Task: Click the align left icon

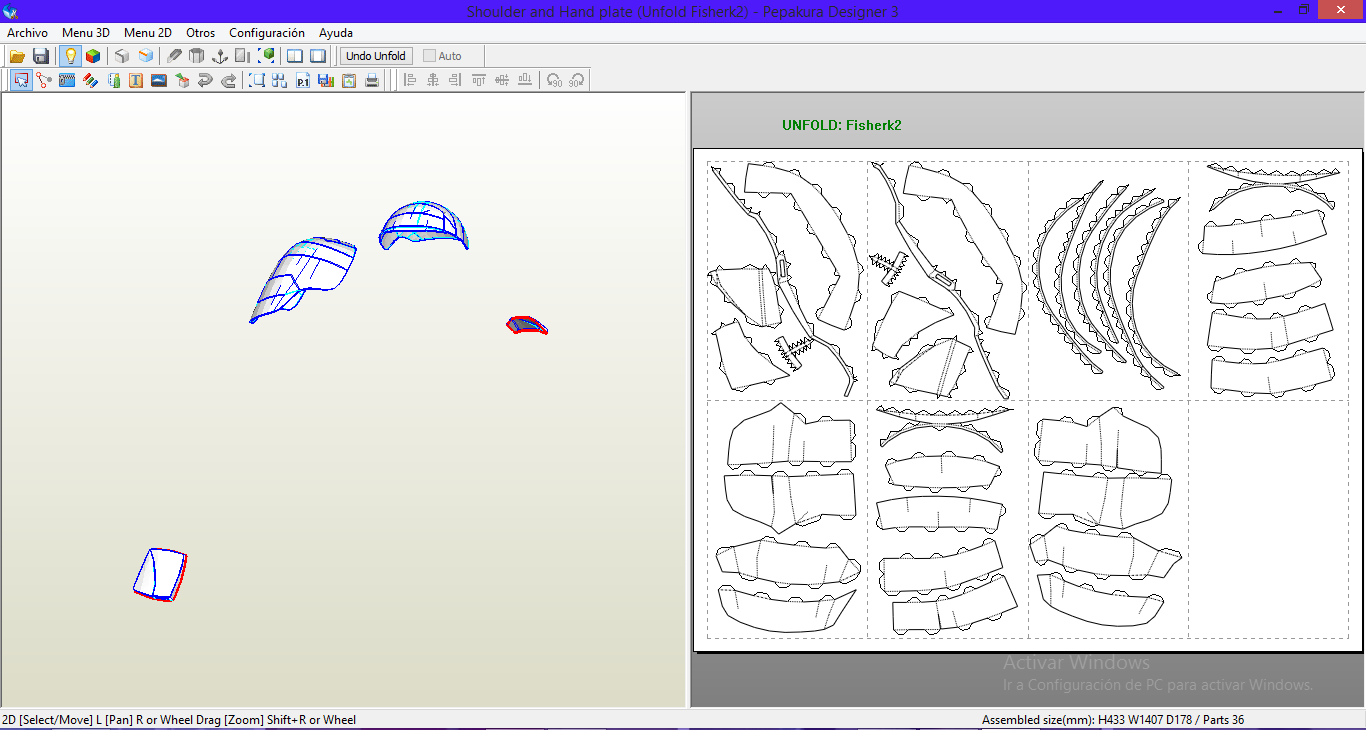Action: tap(410, 80)
